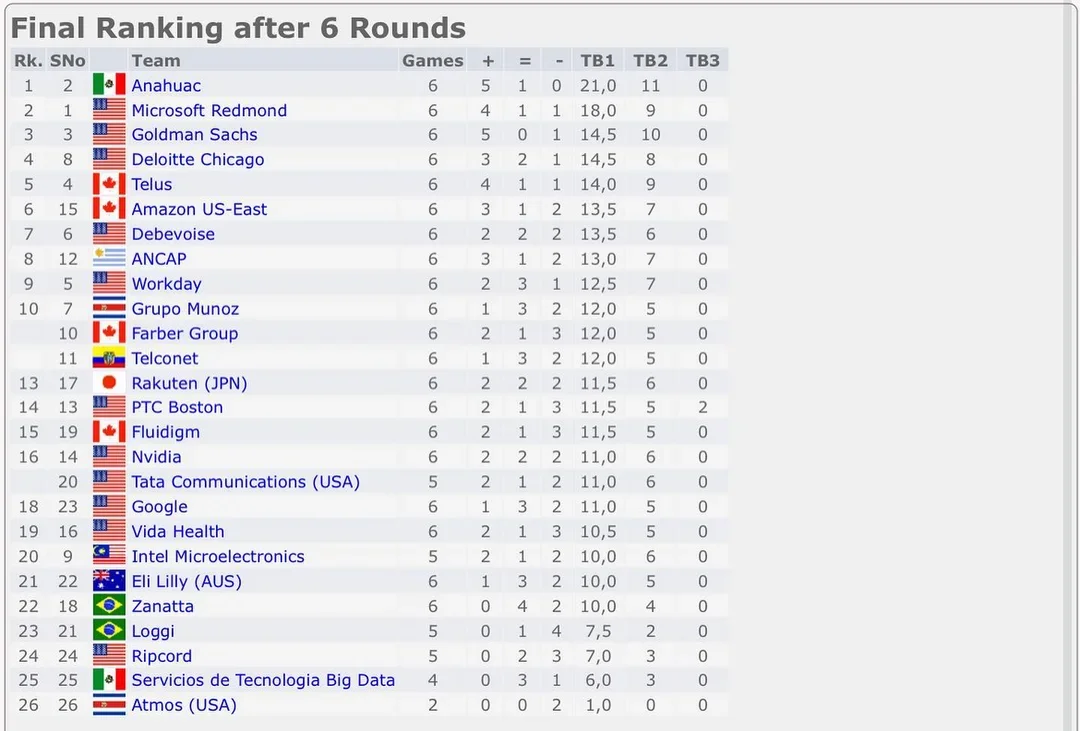1080x731 pixels.
Task: Click the TB1 column header
Action: coord(598,61)
